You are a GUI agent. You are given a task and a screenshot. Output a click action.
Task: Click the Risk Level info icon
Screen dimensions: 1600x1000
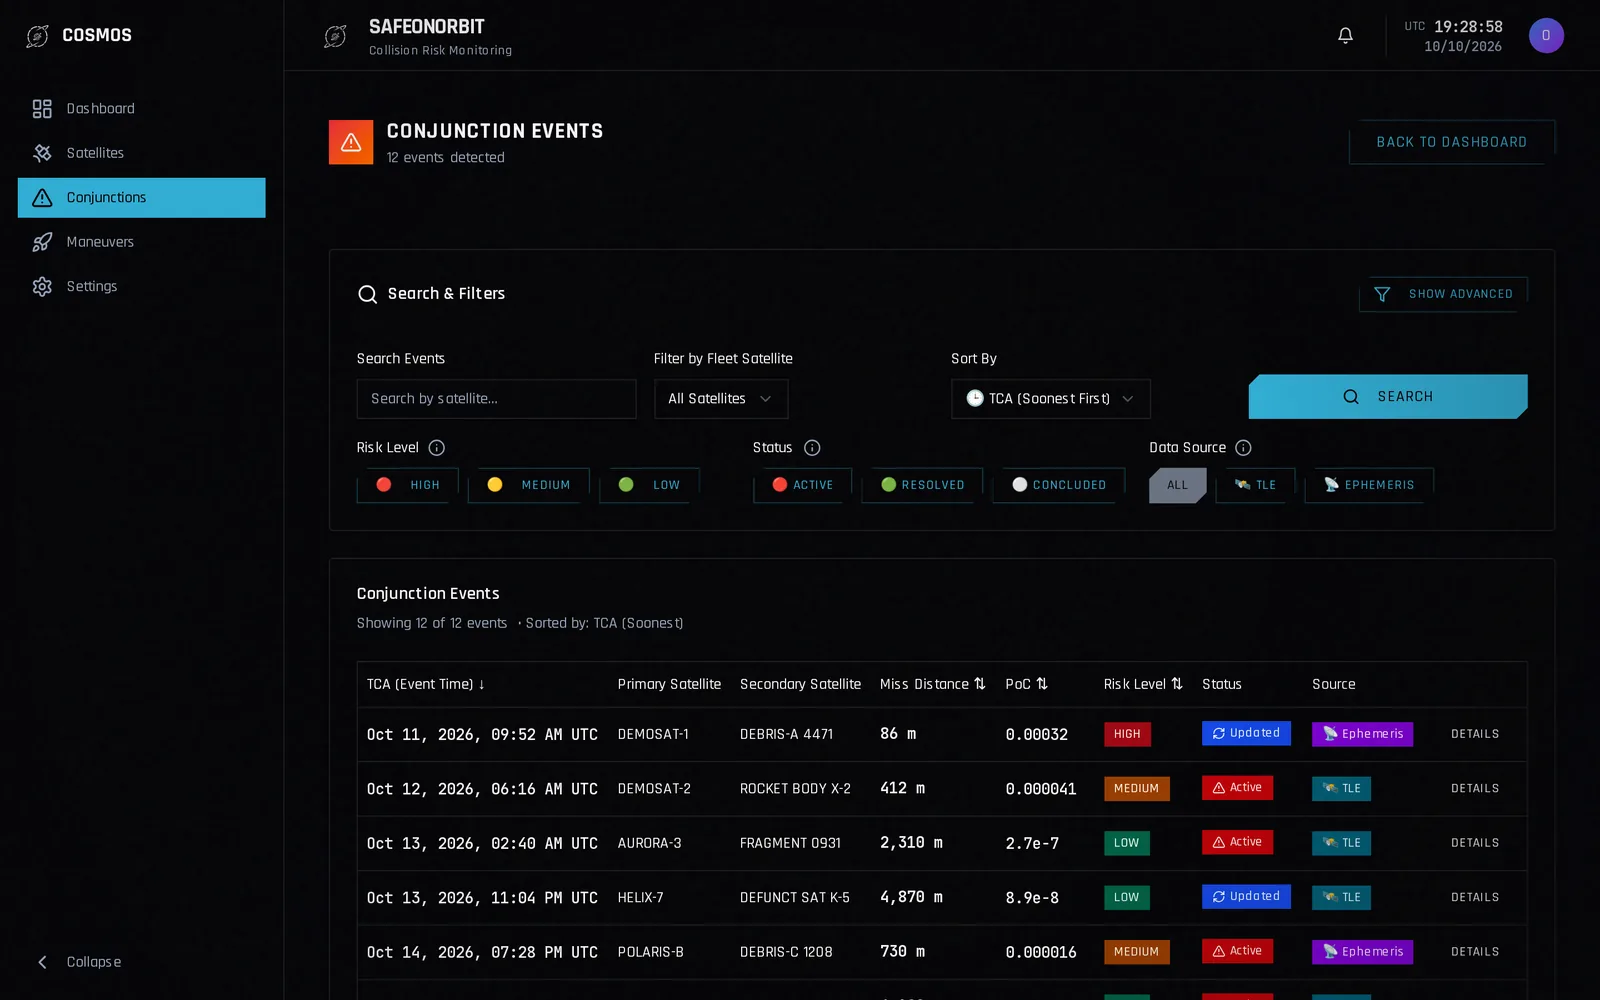[x=437, y=448]
